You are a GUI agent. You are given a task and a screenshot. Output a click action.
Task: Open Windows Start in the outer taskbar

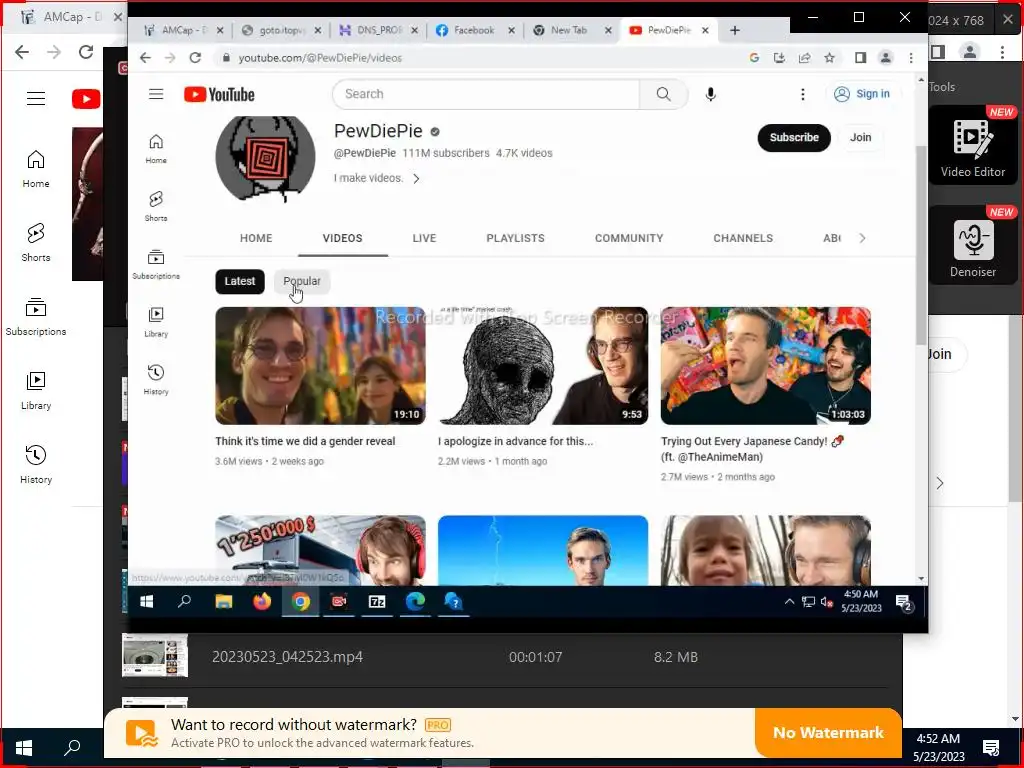tap(24, 747)
